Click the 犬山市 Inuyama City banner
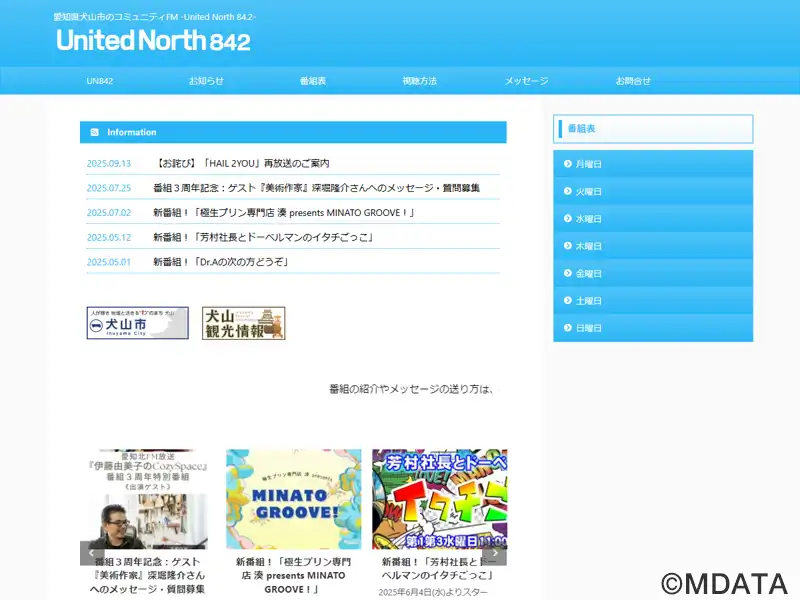This screenshot has height=600, width=800. pyautogui.click(x=138, y=323)
